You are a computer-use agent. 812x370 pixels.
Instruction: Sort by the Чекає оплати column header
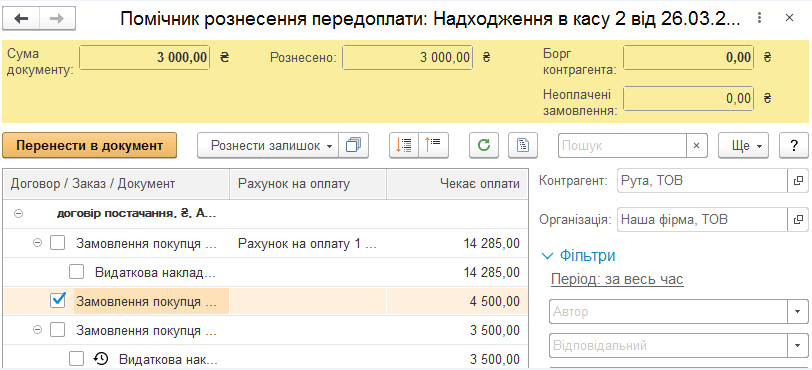tap(457, 183)
